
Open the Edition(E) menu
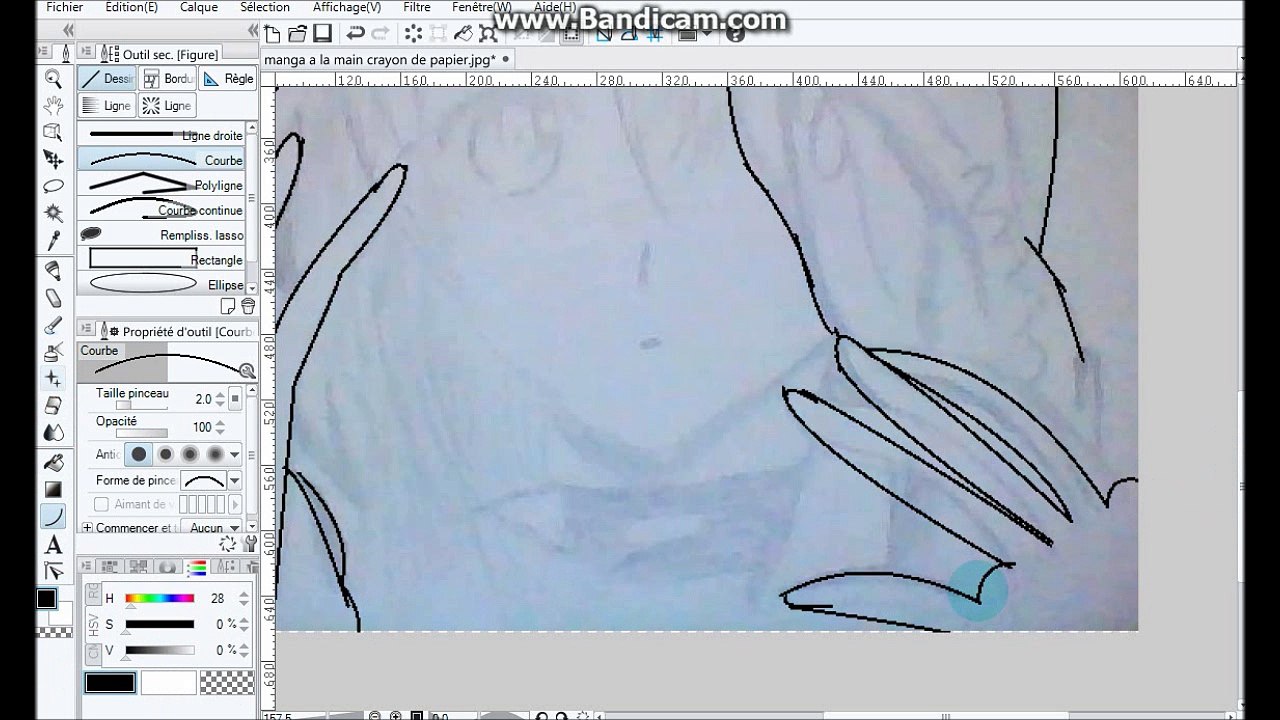tap(131, 7)
